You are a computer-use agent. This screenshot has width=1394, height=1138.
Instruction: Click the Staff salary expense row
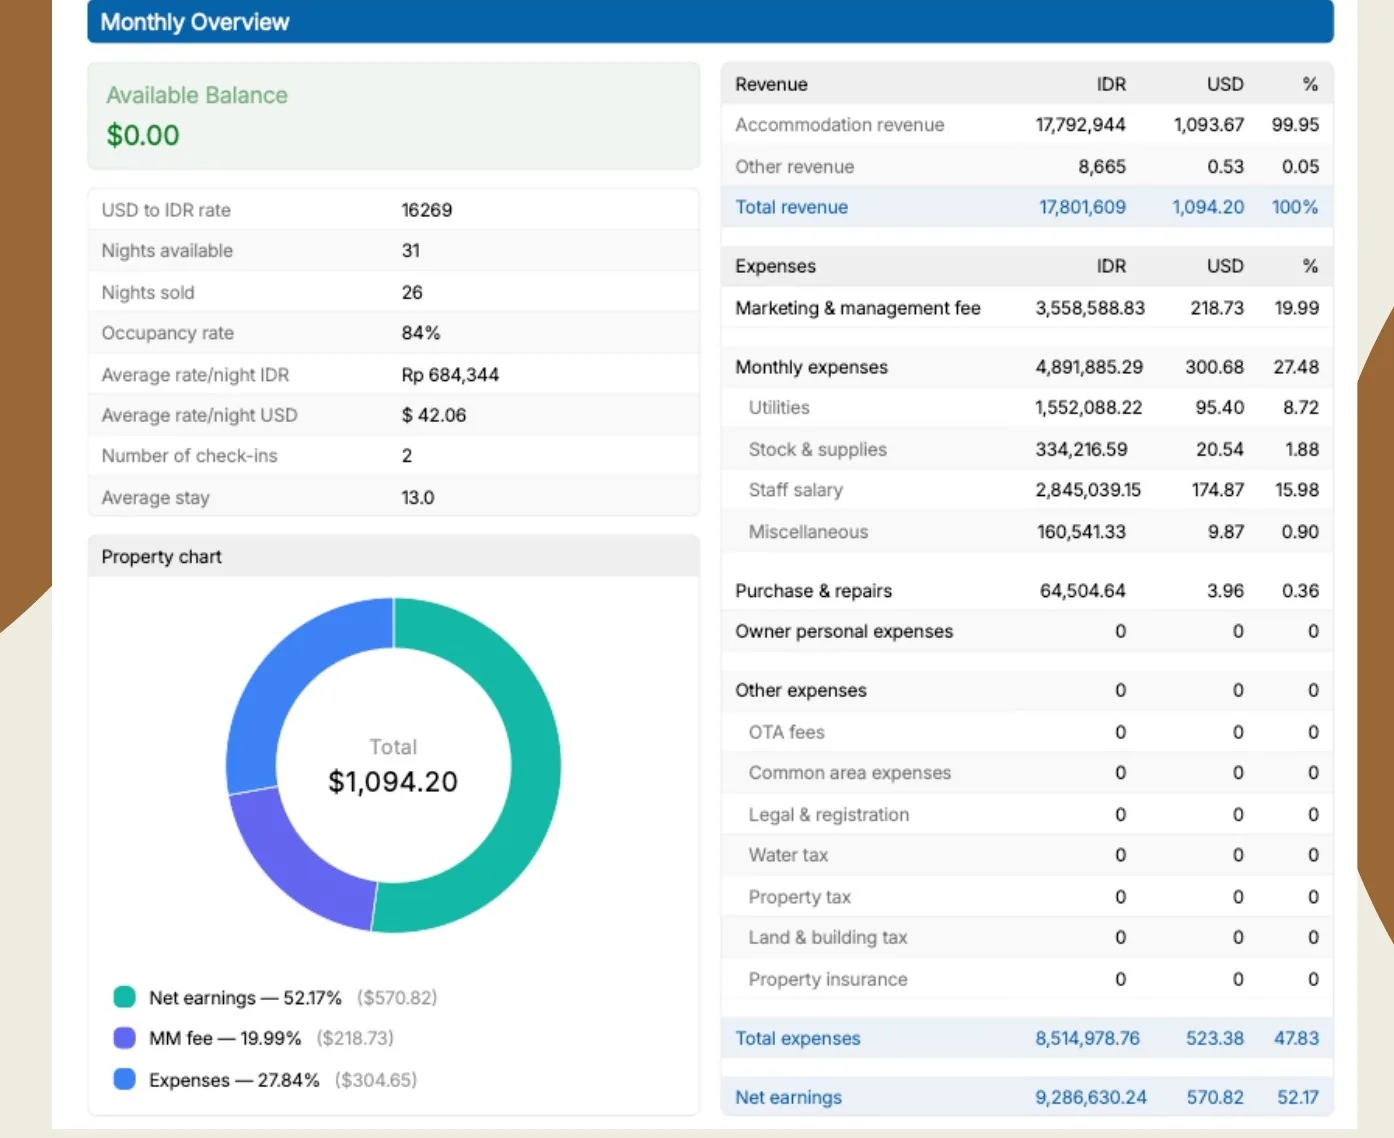click(x=1027, y=490)
